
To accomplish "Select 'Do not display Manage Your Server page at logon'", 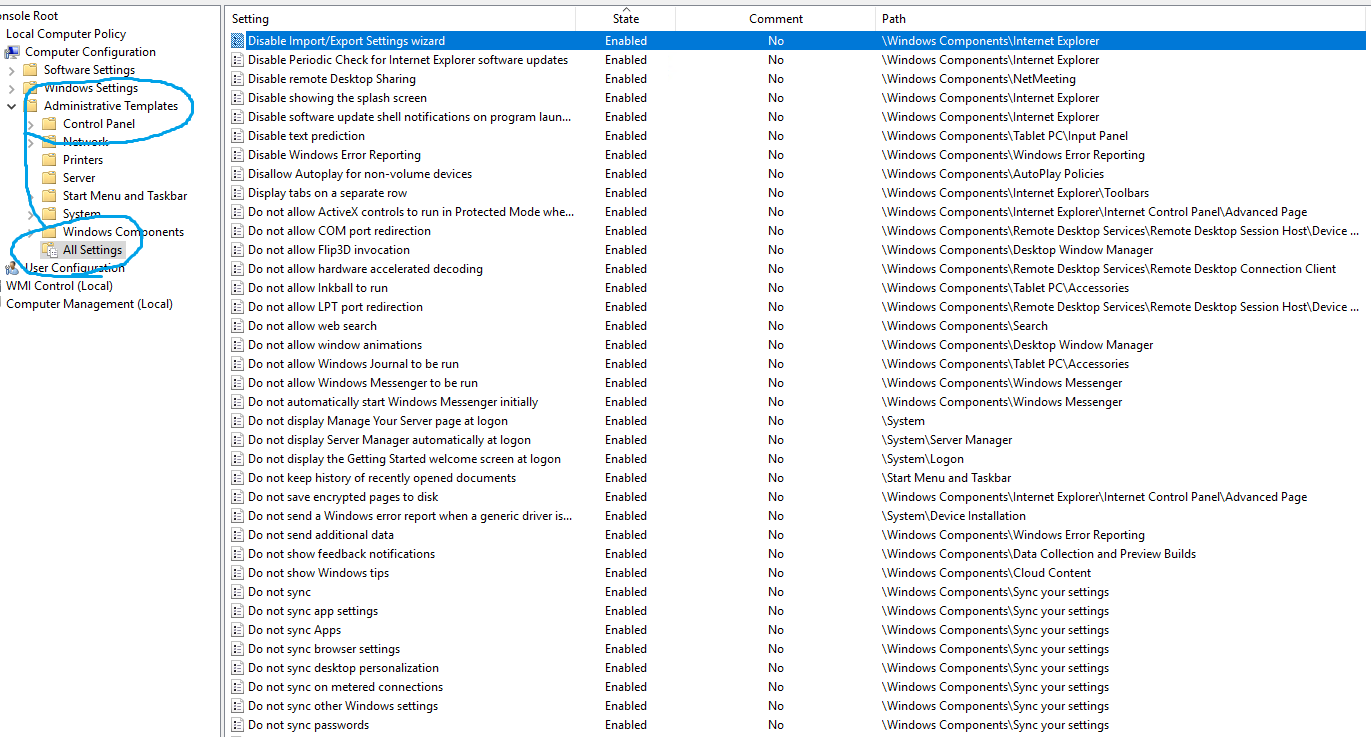I will (x=378, y=421).
